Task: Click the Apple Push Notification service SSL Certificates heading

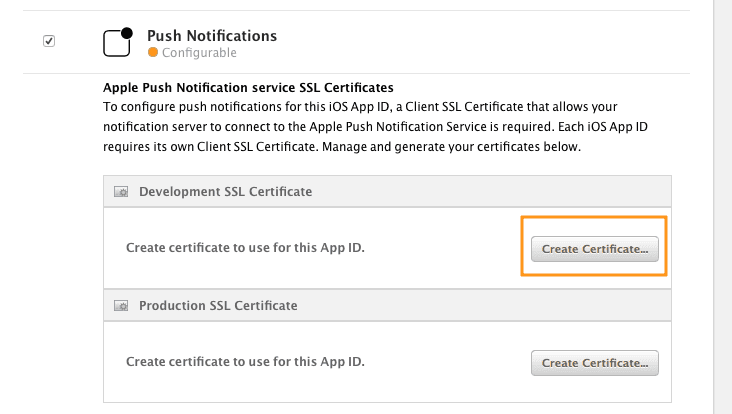Action: pyautogui.click(x=248, y=88)
